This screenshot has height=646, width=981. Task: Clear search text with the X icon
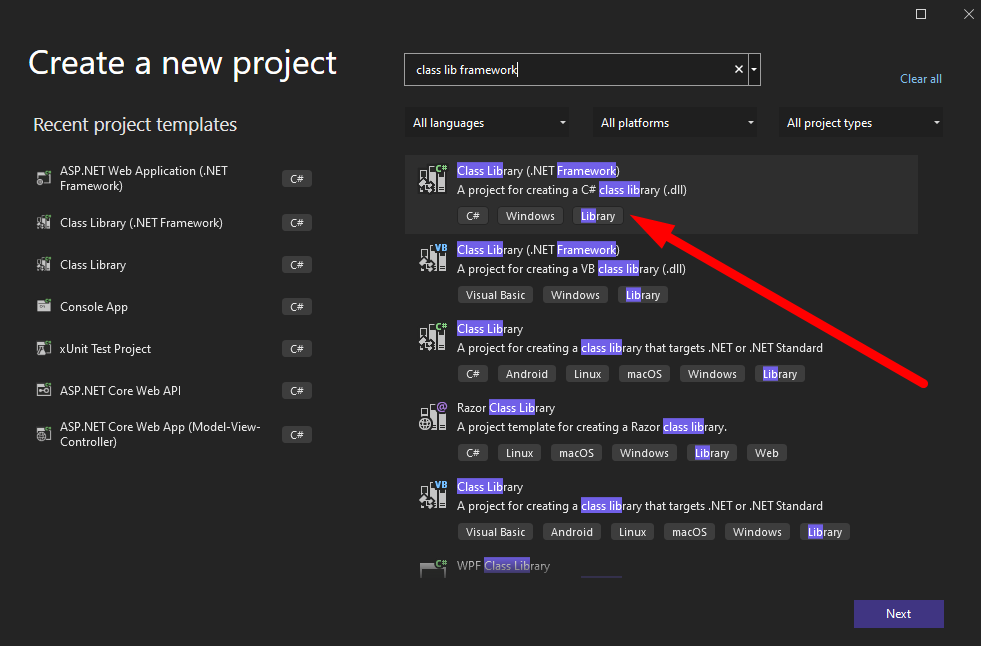[739, 70]
